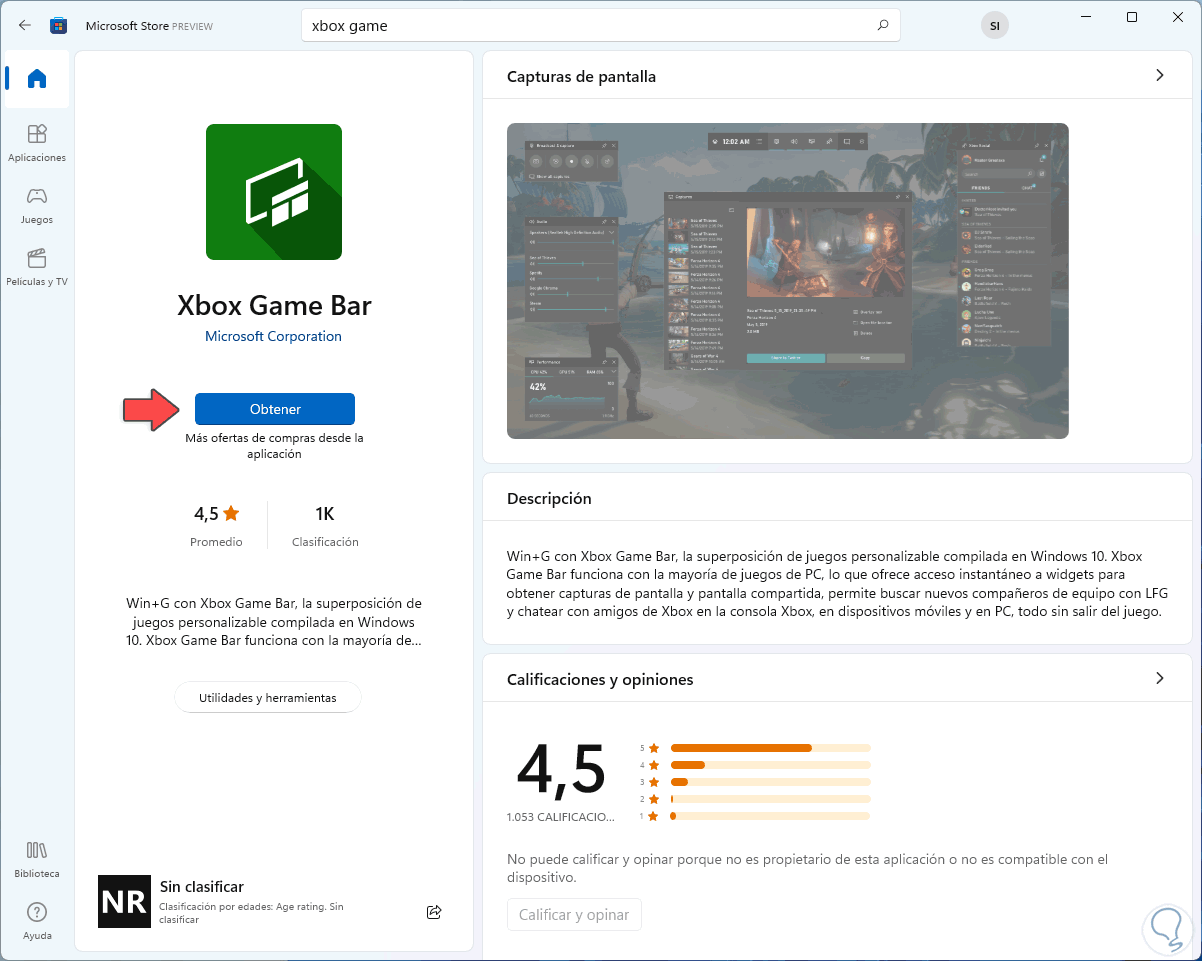Click the 4-star rating bar
This screenshot has width=1202, height=961.
pyautogui.click(x=771, y=765)
